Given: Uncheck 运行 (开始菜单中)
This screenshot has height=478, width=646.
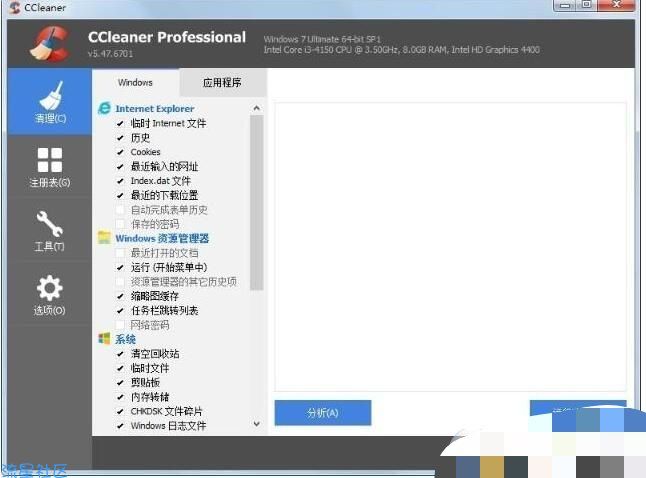Looking at the screenshot, I should point(120,267).
